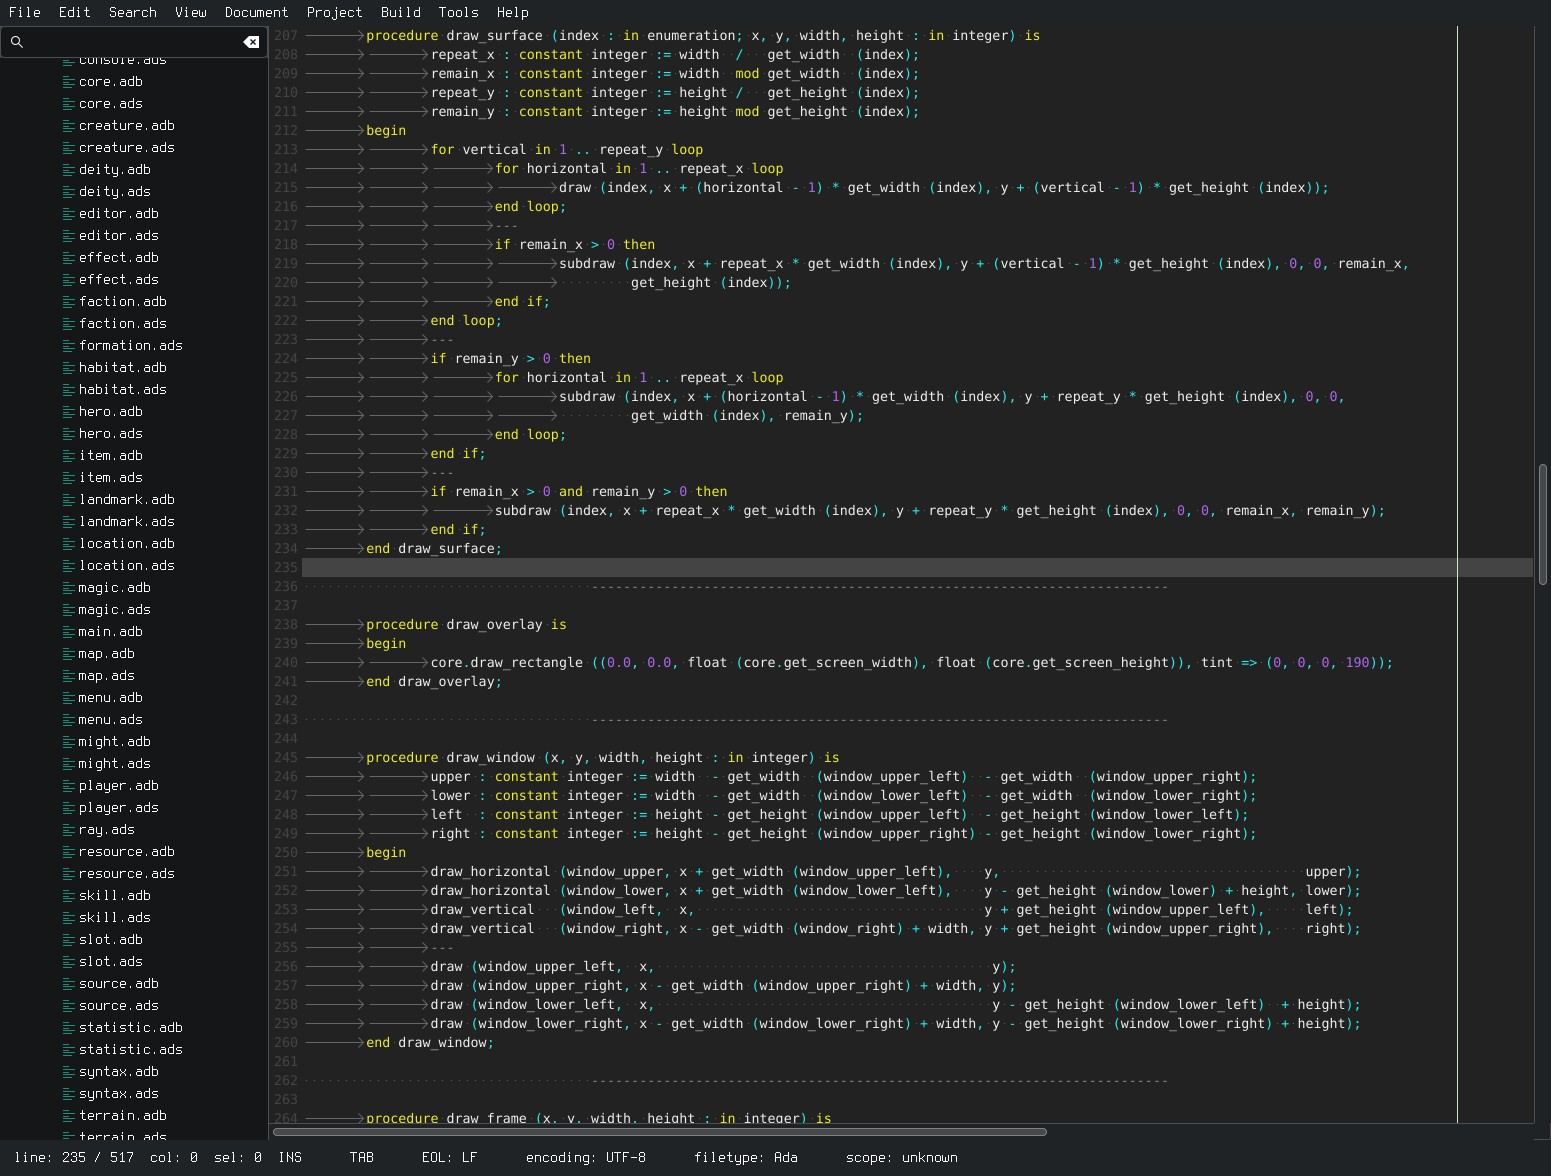The width and height of the screenshot is (1551, 1176).
Task: Click the file icon beside player.ads
Action: pyautogui.click(x=69, y=808)
